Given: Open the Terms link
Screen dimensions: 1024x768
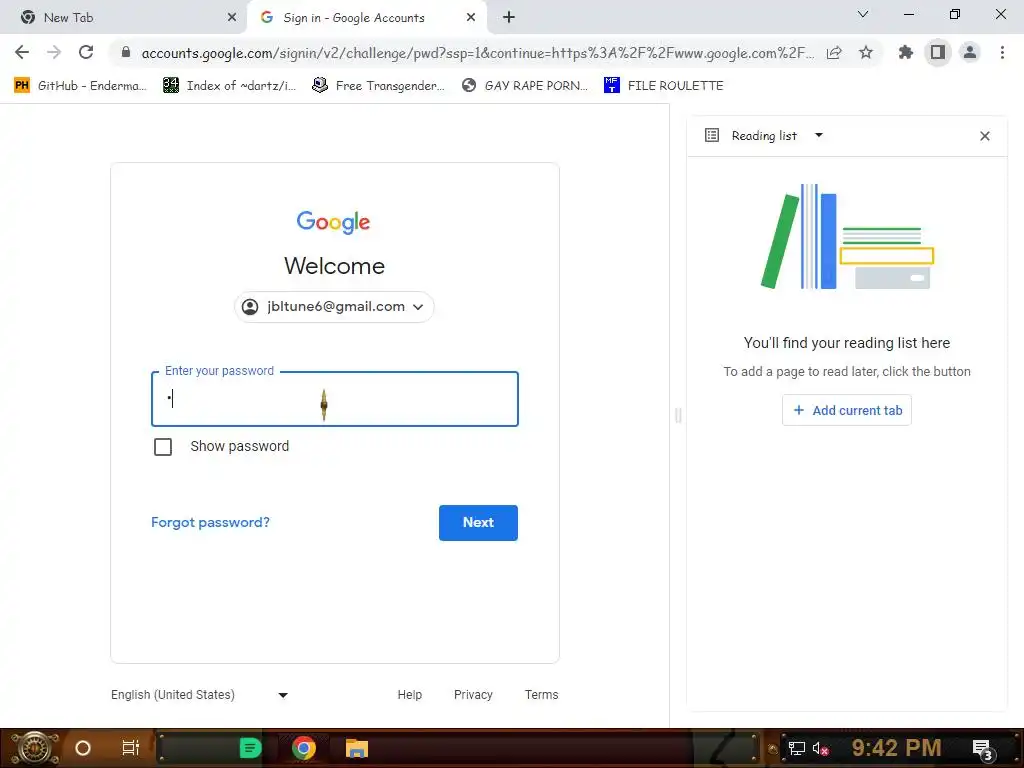Looking at the screenshot, I should pyautogui.click(x=541, y=695).
